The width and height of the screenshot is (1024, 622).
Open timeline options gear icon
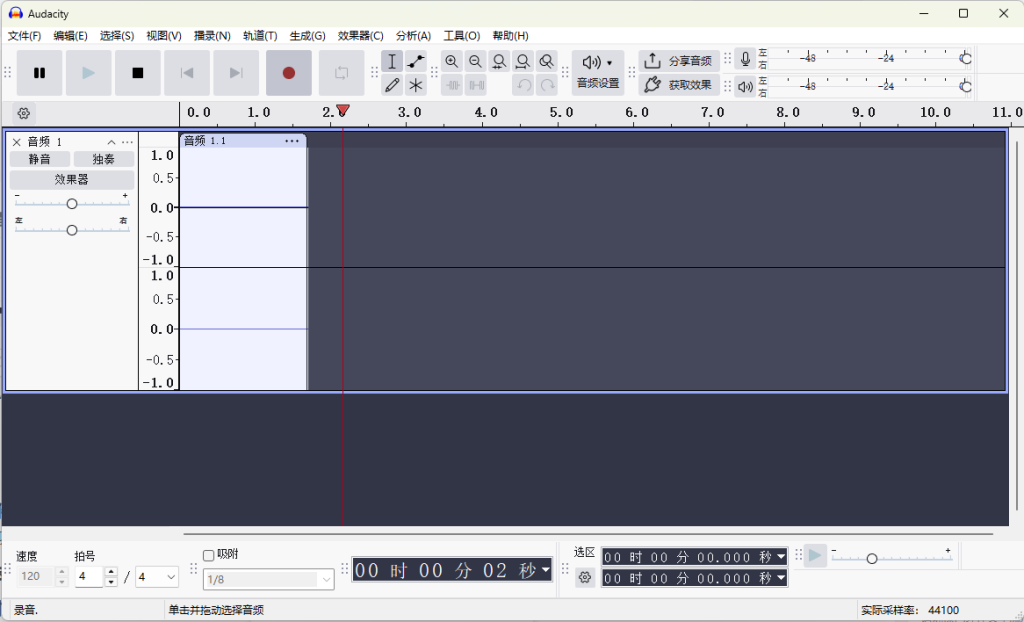click(x=24, y=113)
